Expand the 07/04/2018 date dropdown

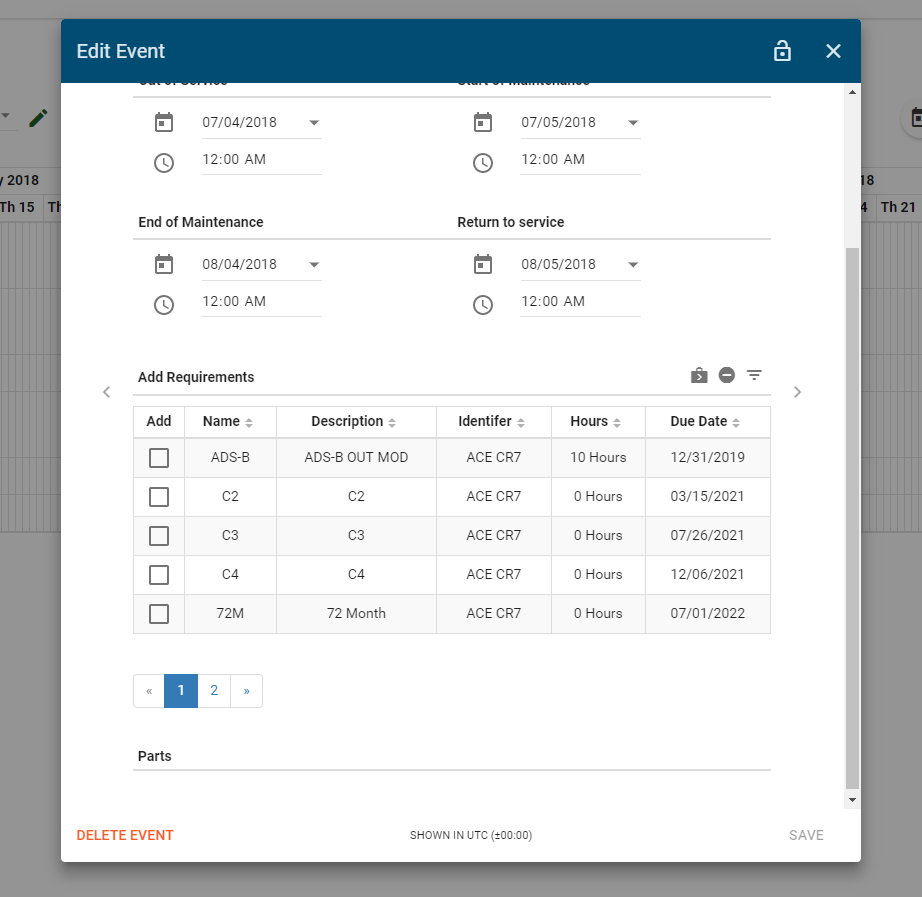314,122
